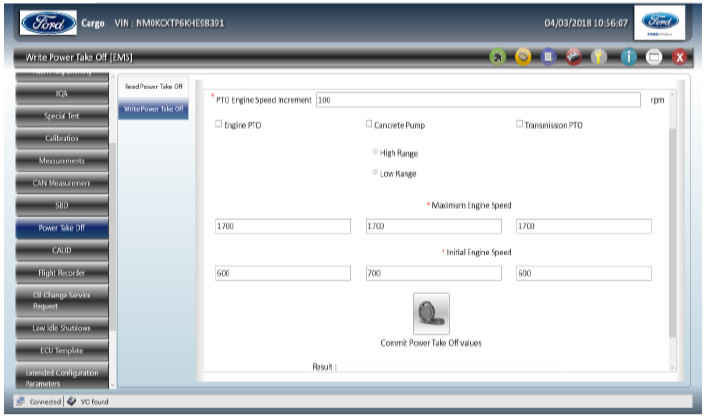Switch to Read Power Take Off tab
Image resolution: width=705 pixels, height=418 pixels.
(153, 86)
